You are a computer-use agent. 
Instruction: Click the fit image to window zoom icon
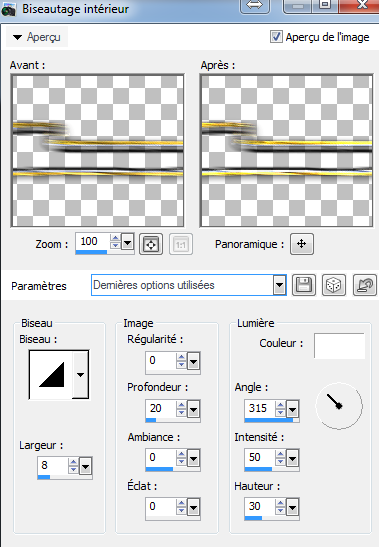pos(151,244)
